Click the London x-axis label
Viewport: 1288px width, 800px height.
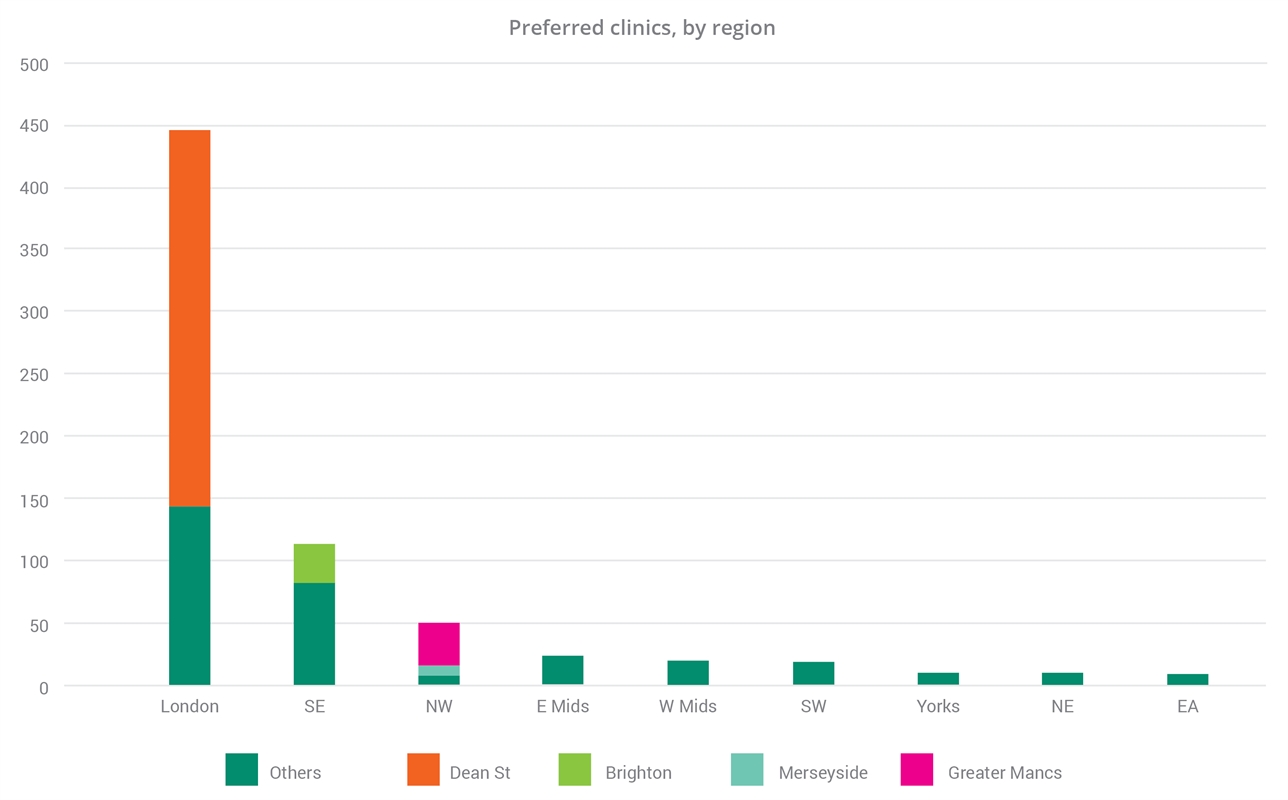190,707
